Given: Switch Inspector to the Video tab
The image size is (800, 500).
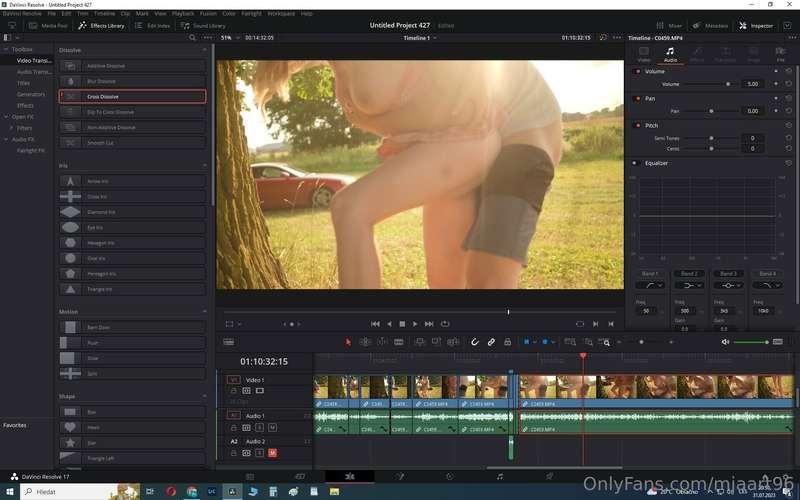Looking at the screenshot, I should point(644,54).
